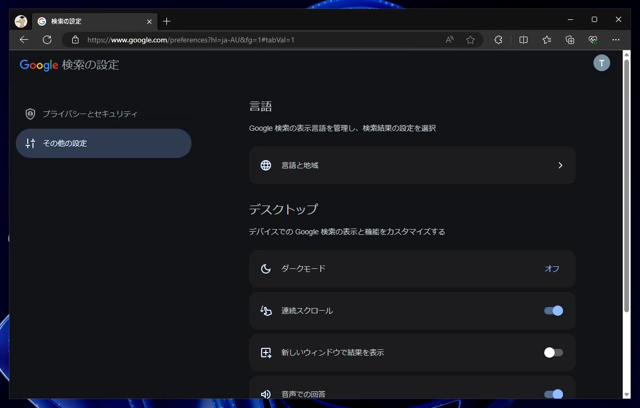Screen dimensions: 640x408
Task: Reload the page with the refresh icon
Action: pyautogui.click(x=47, y=40)
